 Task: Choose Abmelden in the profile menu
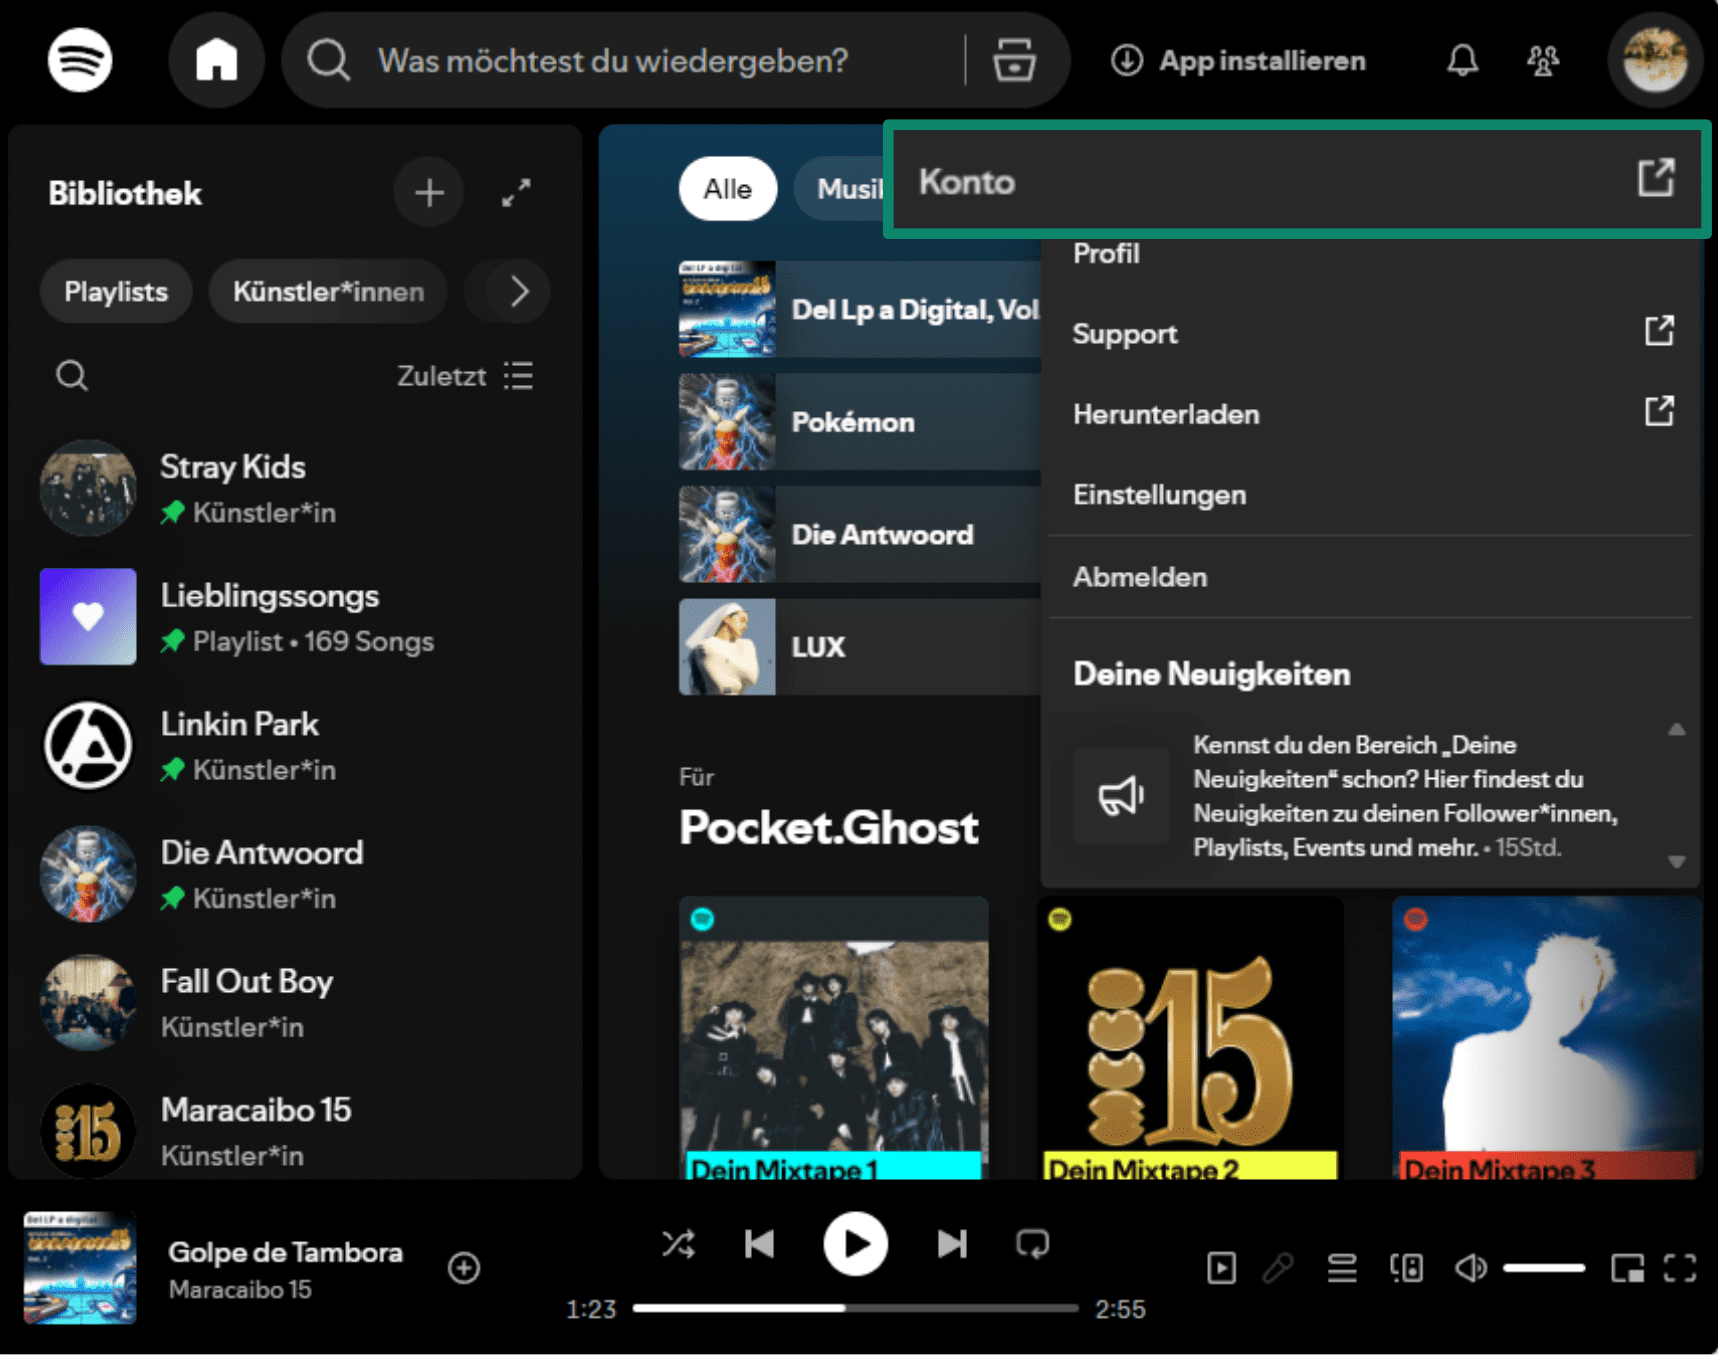(x=1139, y=577)
